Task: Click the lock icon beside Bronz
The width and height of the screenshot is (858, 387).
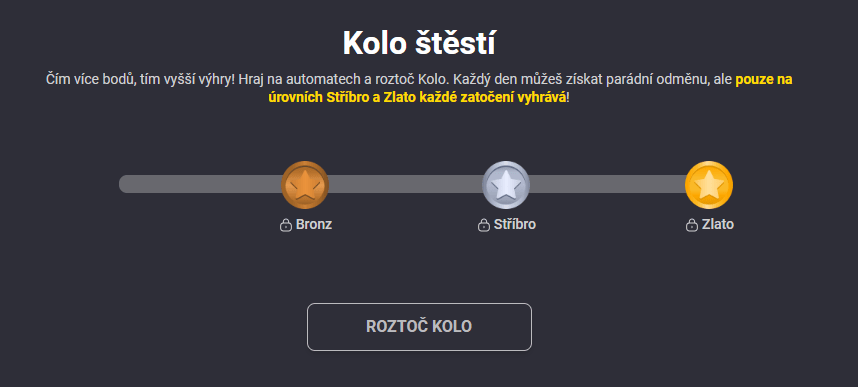Action: 285,225
